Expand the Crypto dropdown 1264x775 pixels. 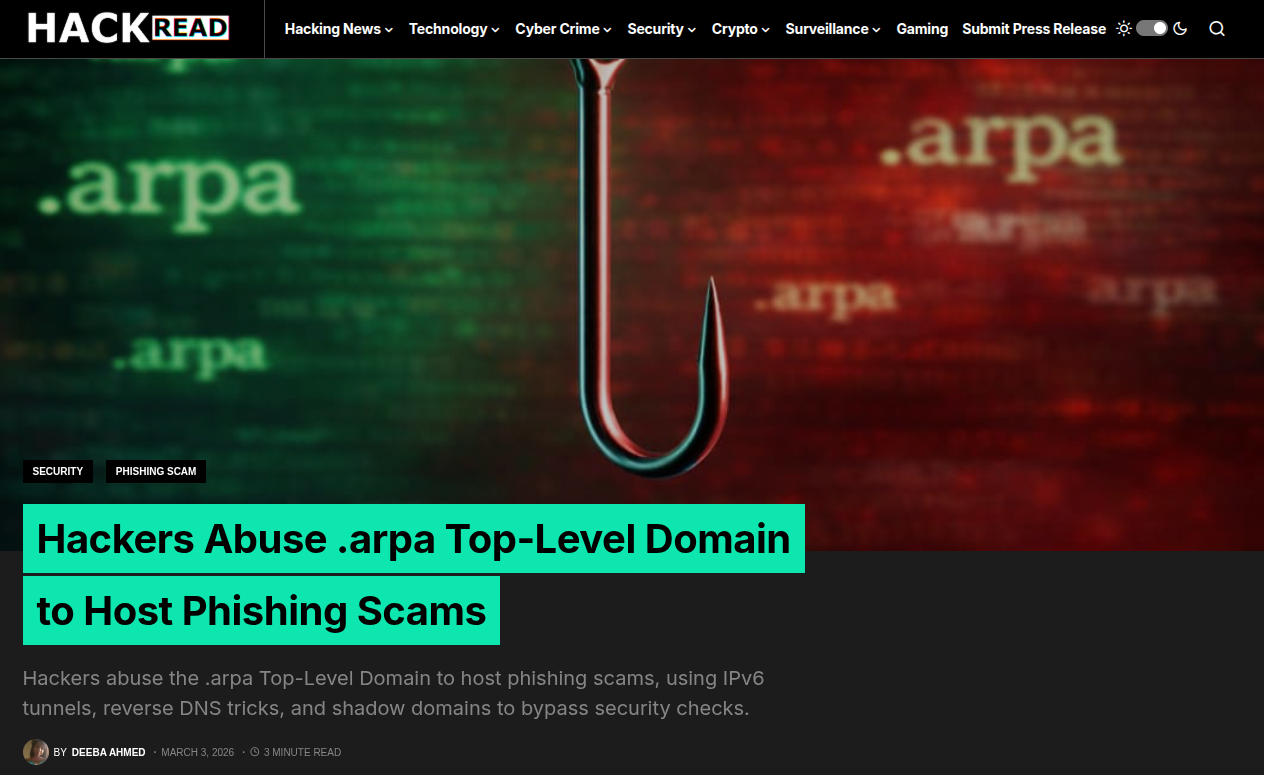point(741,29)
